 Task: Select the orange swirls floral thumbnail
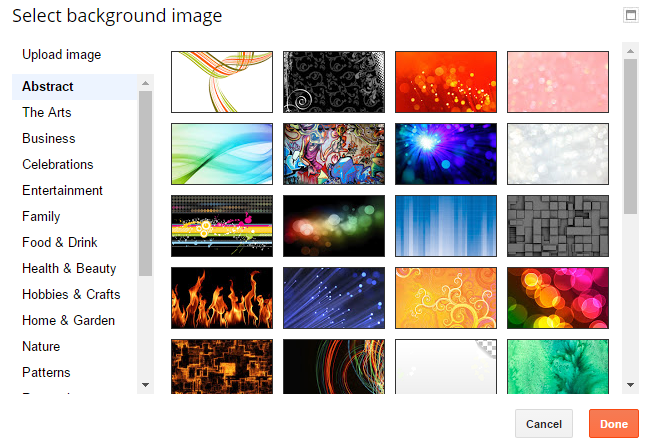point(445,298)
